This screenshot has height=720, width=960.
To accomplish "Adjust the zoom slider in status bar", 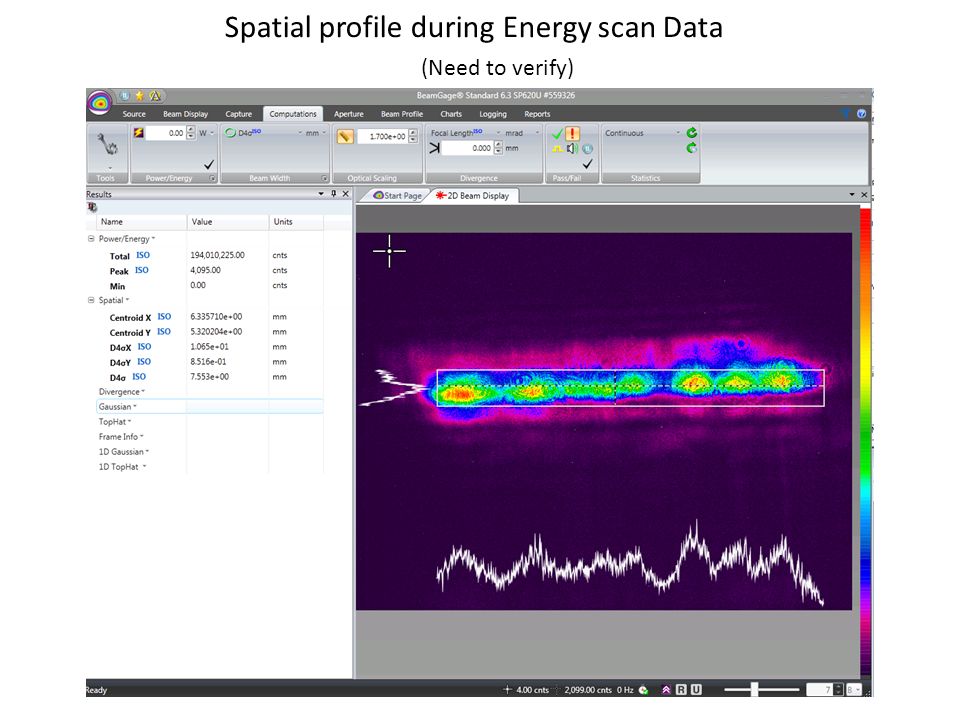I will pos(754,690).
